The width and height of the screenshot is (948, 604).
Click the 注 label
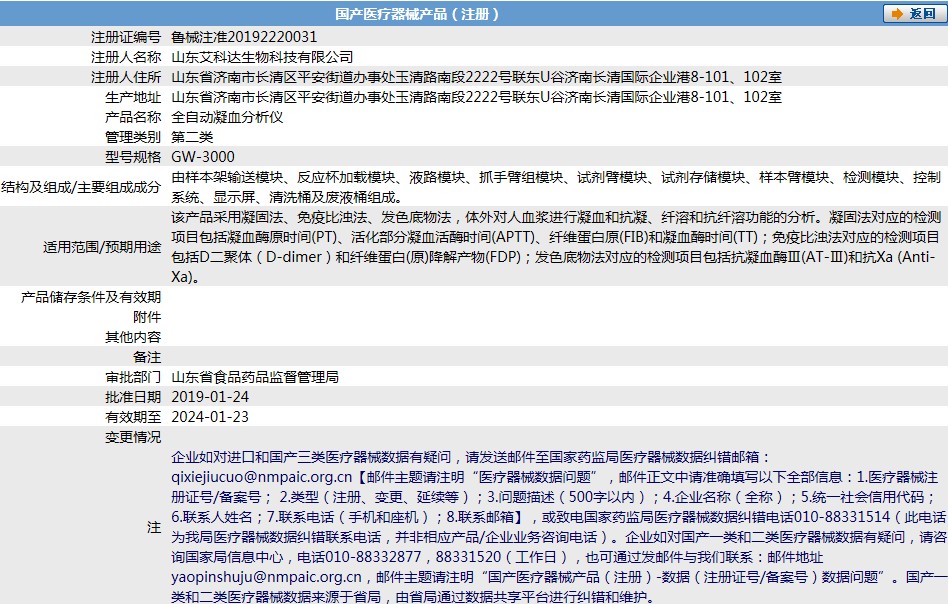[x=154, y=527]
